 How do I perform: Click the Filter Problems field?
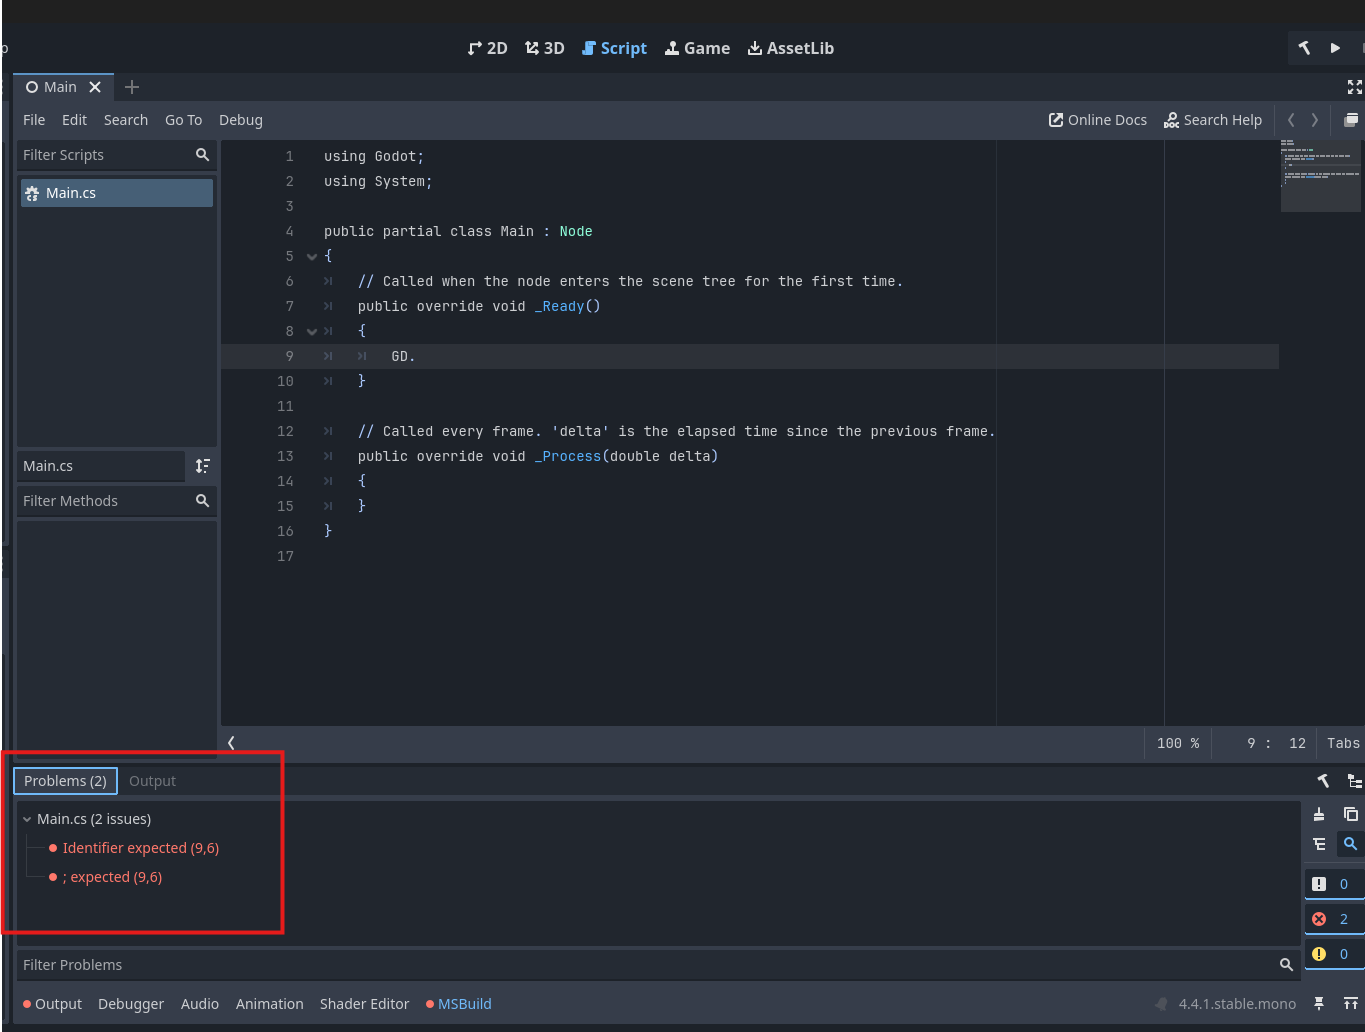(658, 965)
